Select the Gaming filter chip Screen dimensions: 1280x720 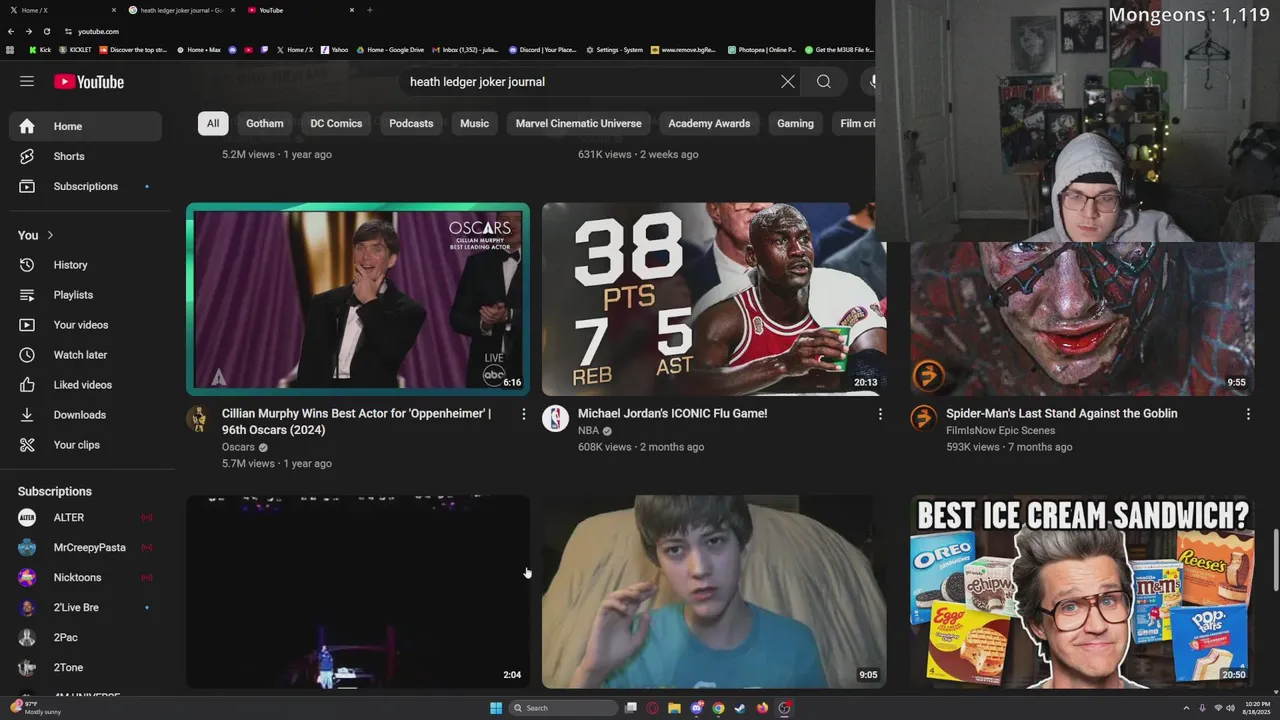click(x=795, y=124)
